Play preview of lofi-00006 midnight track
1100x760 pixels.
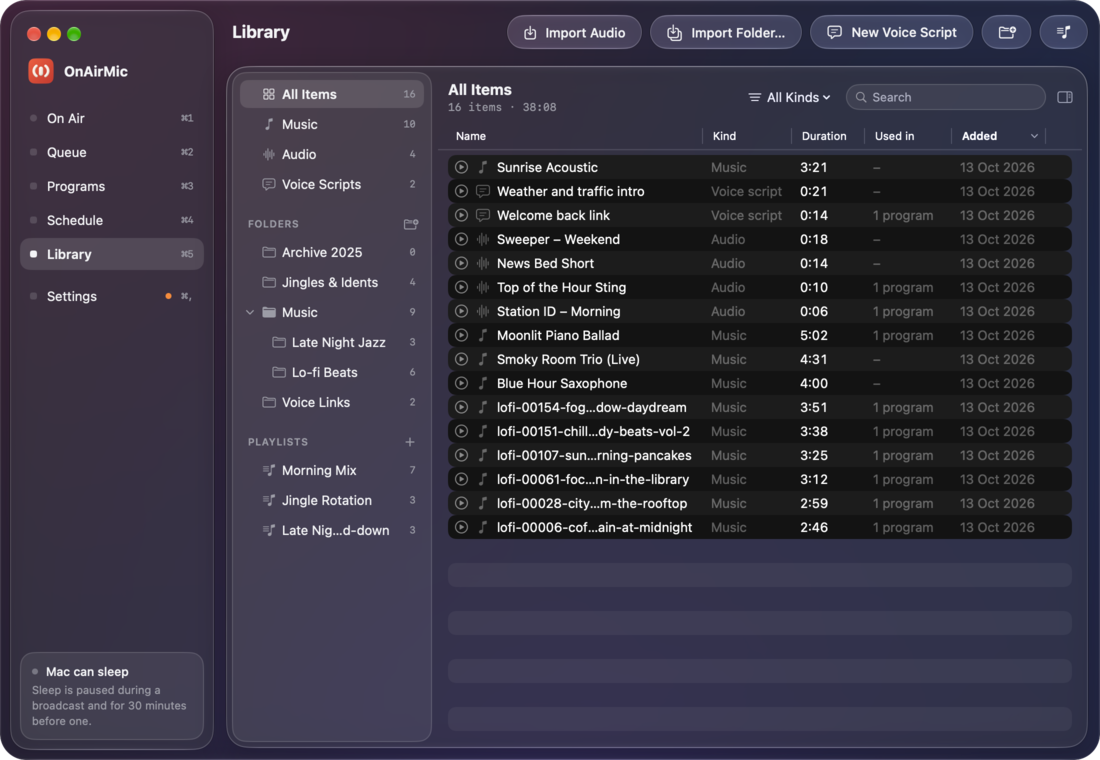[461, 527]
